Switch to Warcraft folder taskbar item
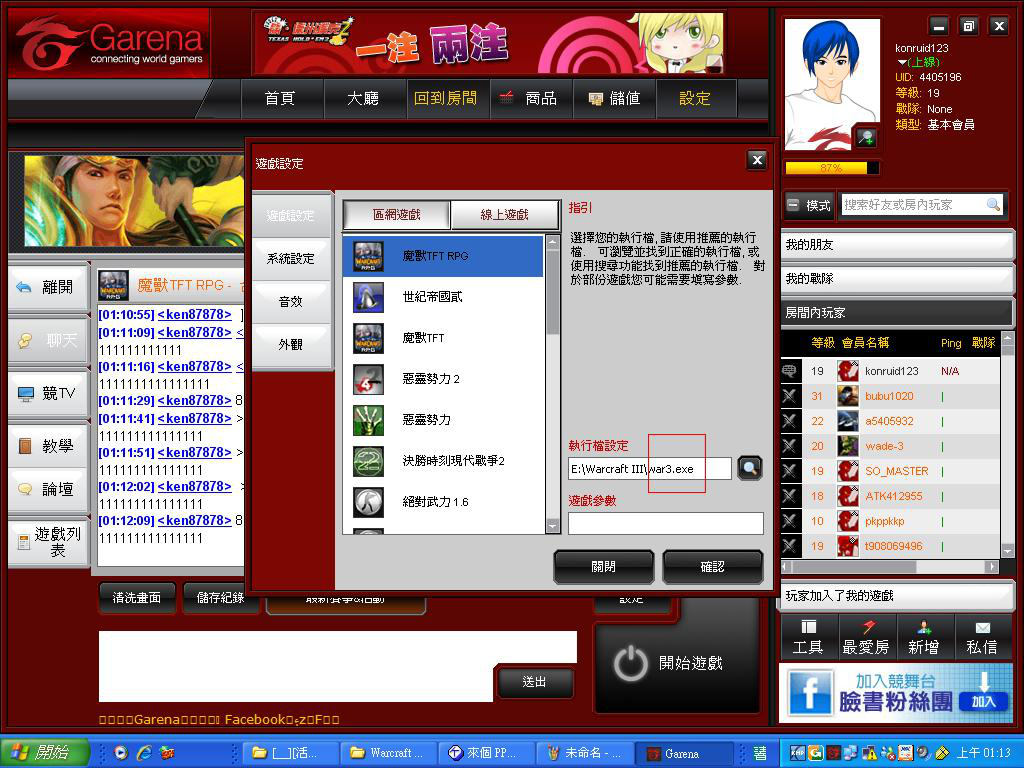Image resolution: width=1024 pixels, height=768 pixels. coord(388,753)
